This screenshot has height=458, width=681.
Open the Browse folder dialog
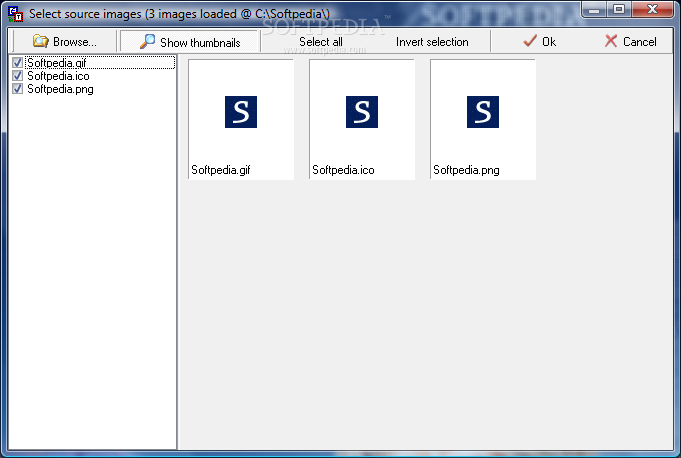(65, 42)
